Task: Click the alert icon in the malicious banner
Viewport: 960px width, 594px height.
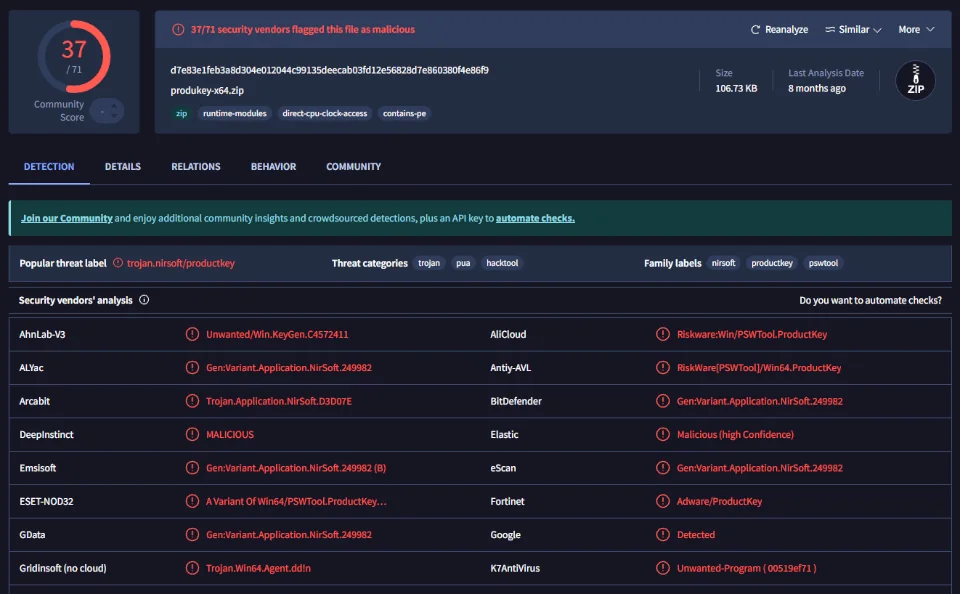Action: 178,29
